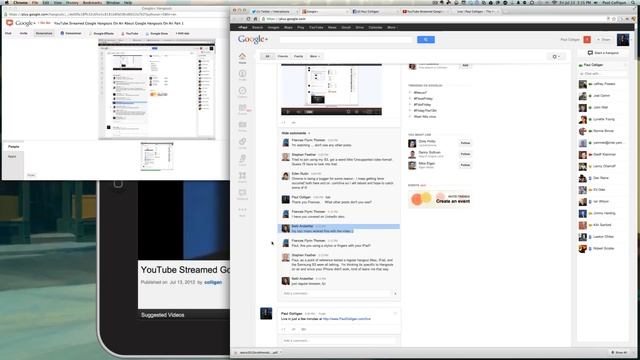Click the Start a hangout button
Screen dimensions: 640x360
(x=603, y=53)
